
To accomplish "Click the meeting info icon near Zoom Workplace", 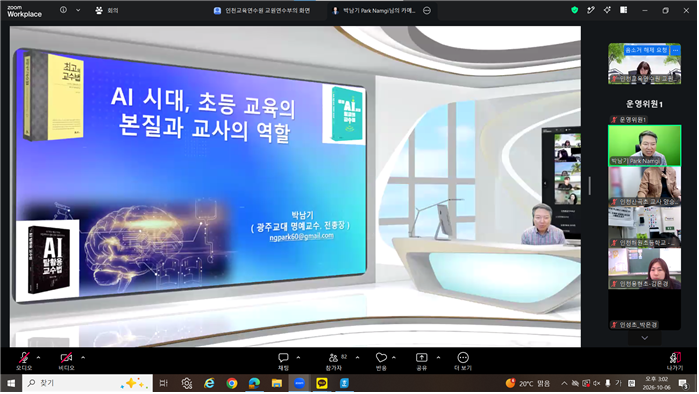I will coord(63,10).
